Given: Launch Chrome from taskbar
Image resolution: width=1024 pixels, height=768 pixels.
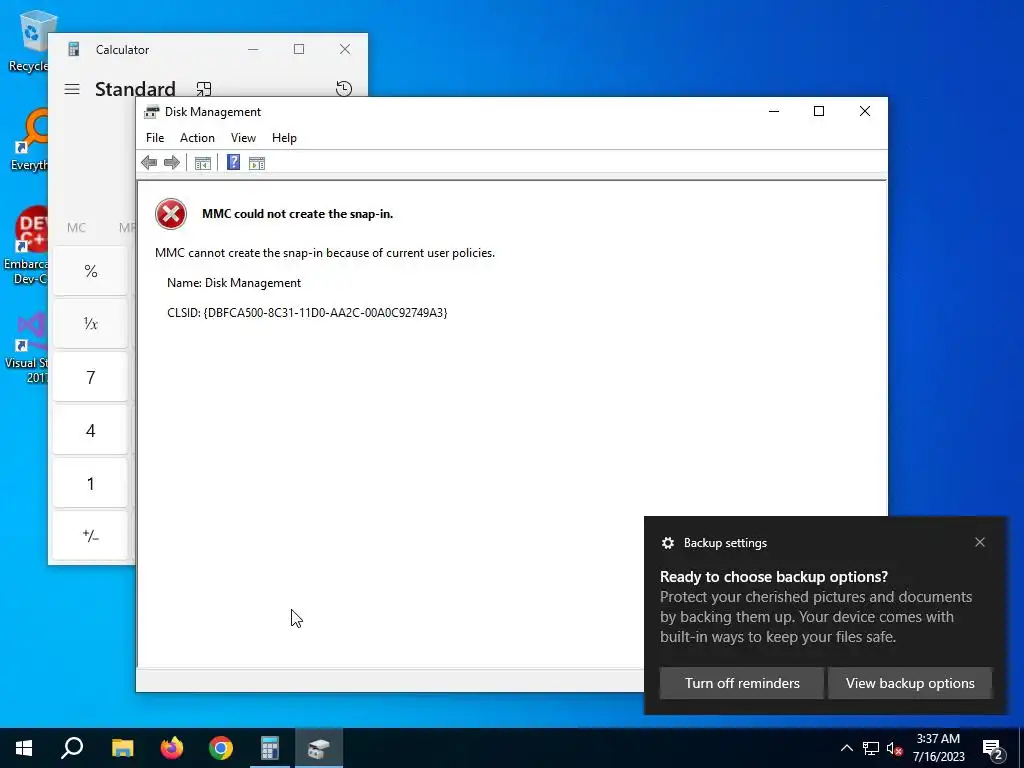Looking at the screenshot, I should (x=221, y=748).
